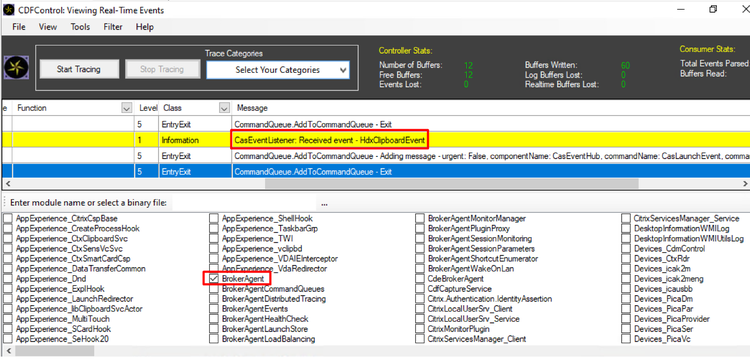The image size is (750, 363).
Task: Open the File menu
Action: pyautogui.click(x=19, y=27)
